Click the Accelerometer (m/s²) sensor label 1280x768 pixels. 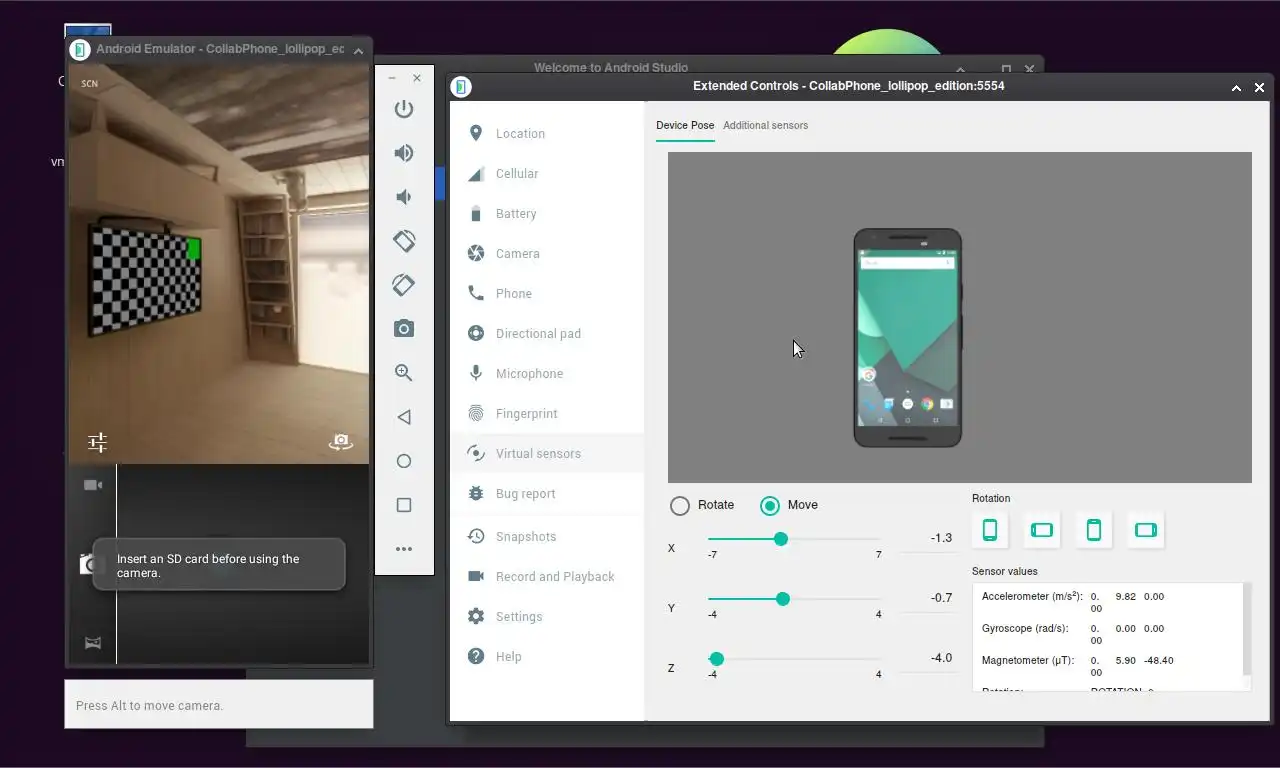click(x=1032, y=596)
